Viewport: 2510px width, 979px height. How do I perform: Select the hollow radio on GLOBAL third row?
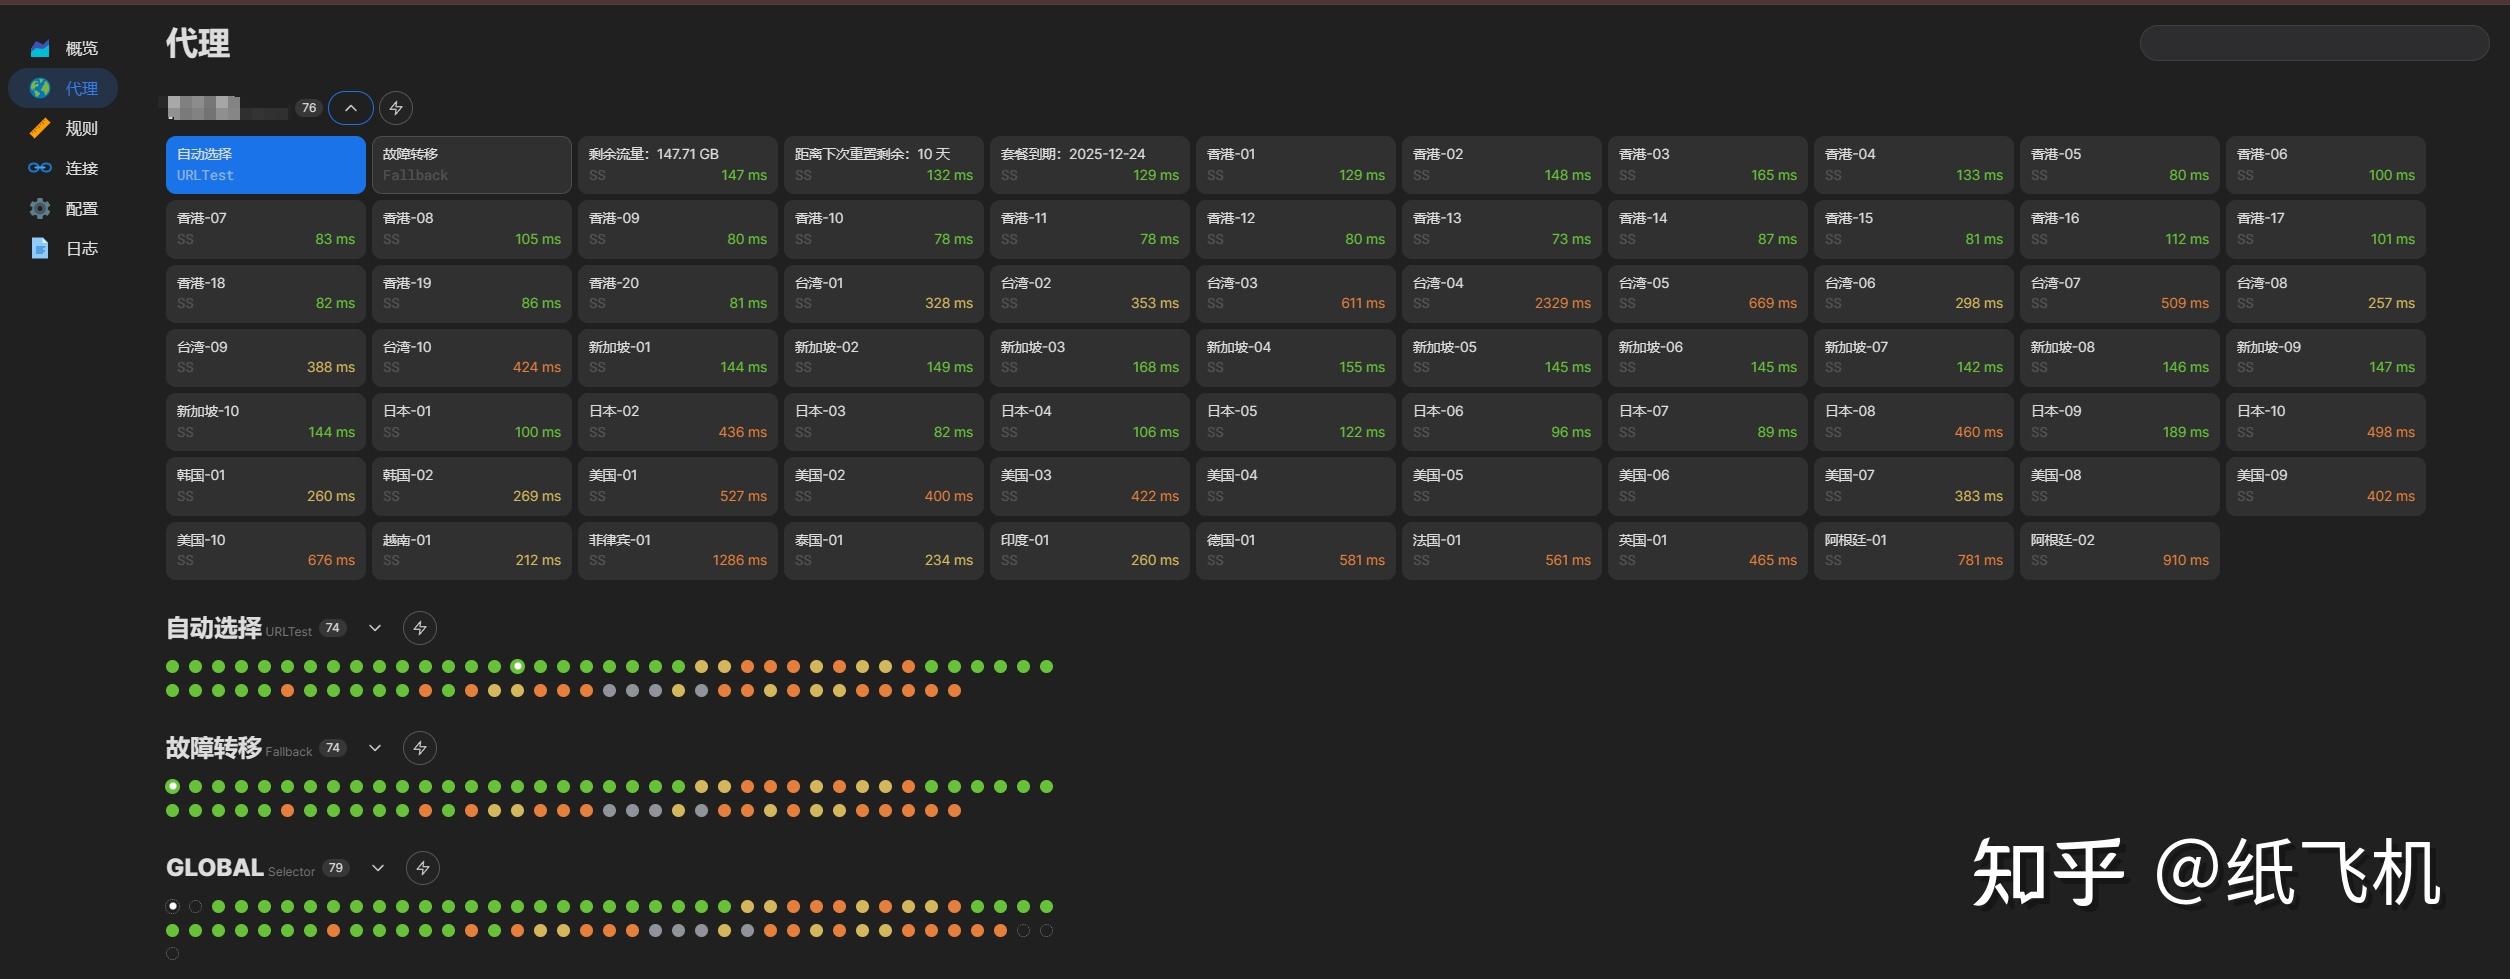point(172,953)
